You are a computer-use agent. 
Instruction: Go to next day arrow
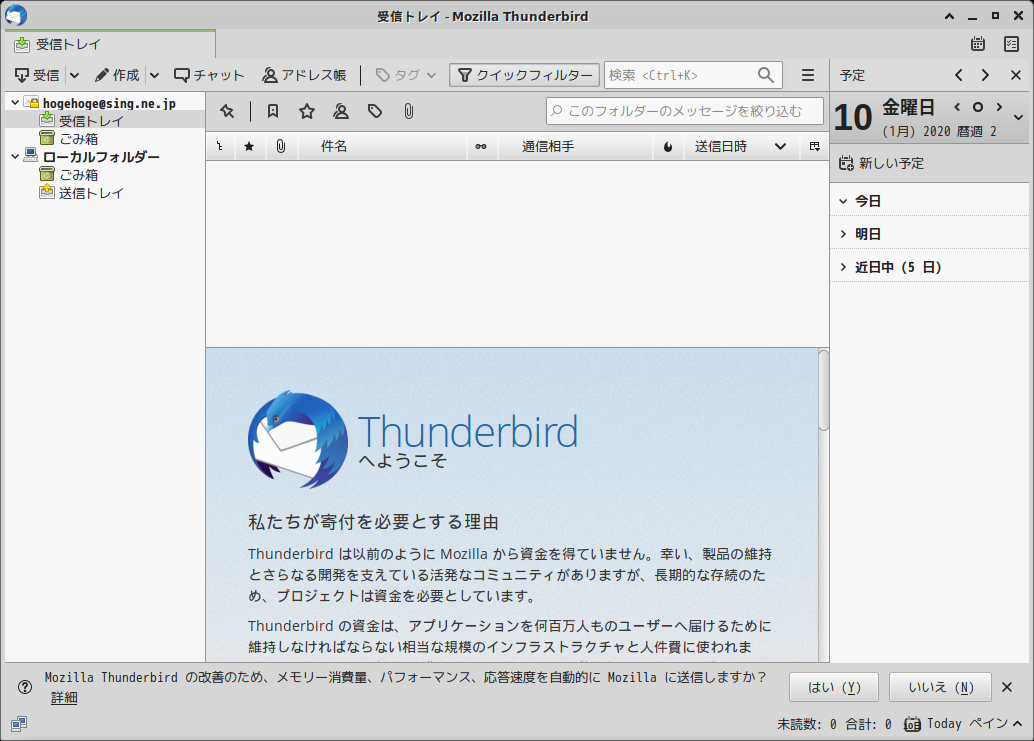999,107
